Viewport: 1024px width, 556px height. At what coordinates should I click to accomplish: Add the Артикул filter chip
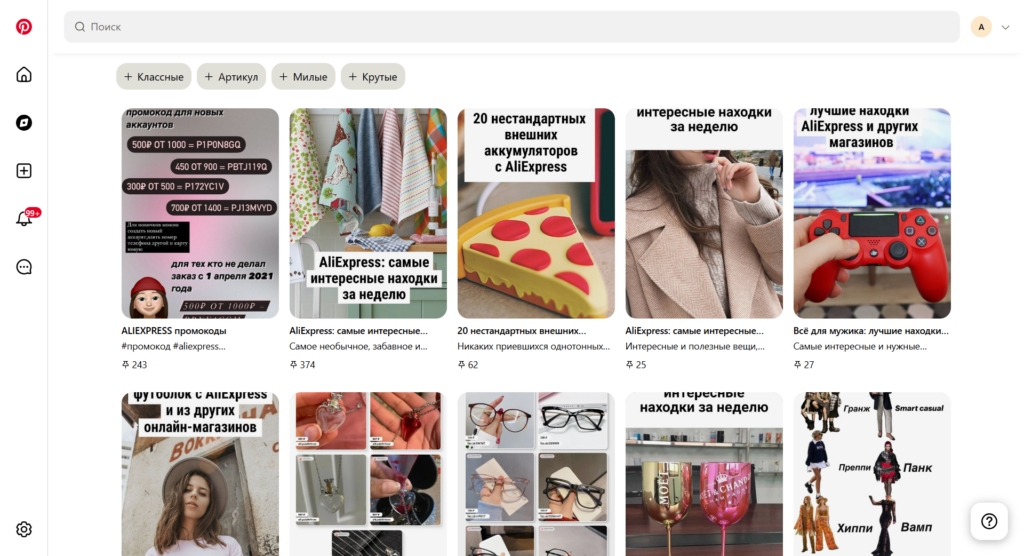coord(231,76)
